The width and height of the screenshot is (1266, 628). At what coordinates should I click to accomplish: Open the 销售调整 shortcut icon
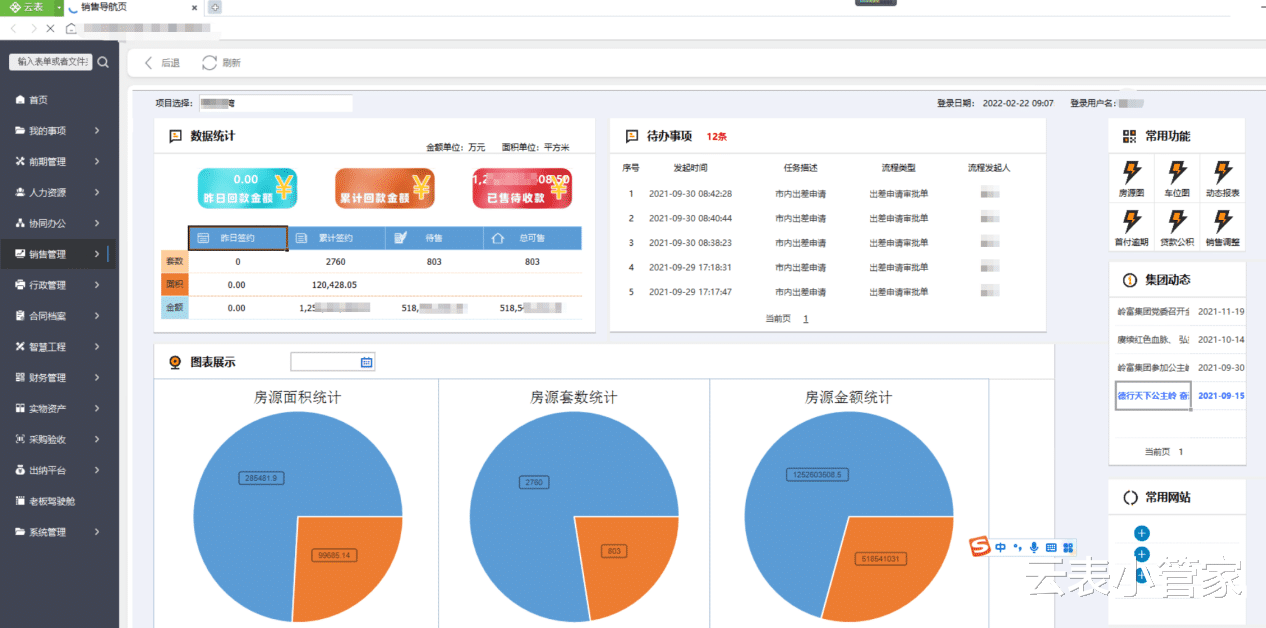pos(1222,220)
